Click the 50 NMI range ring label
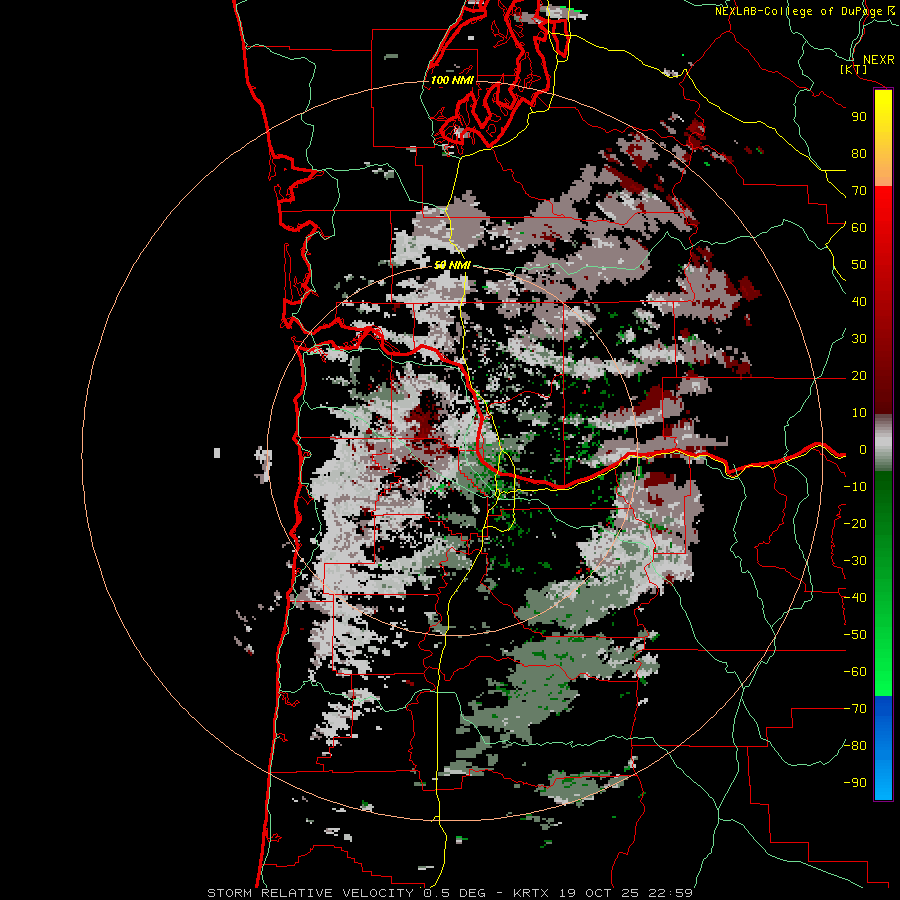The height and width of the screenshot is (900, 900). (452, 265)
